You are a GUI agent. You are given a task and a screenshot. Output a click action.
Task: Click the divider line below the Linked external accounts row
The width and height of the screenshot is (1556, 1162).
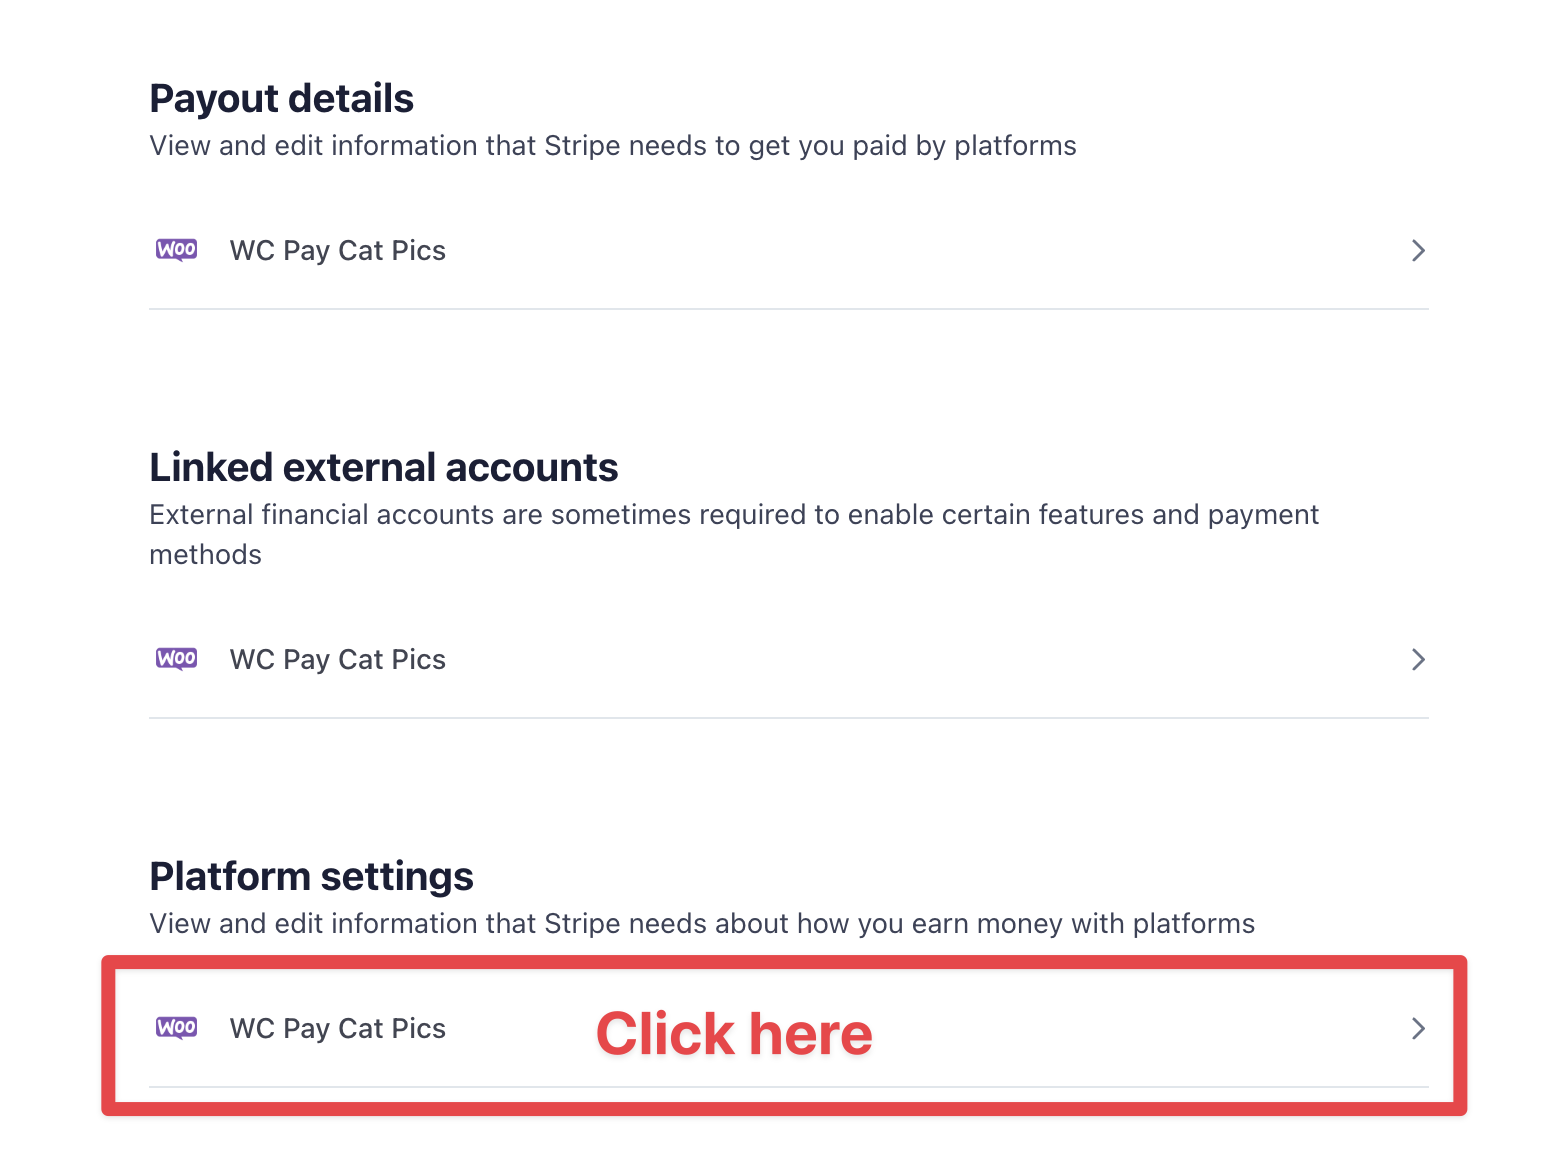[788, 718]
